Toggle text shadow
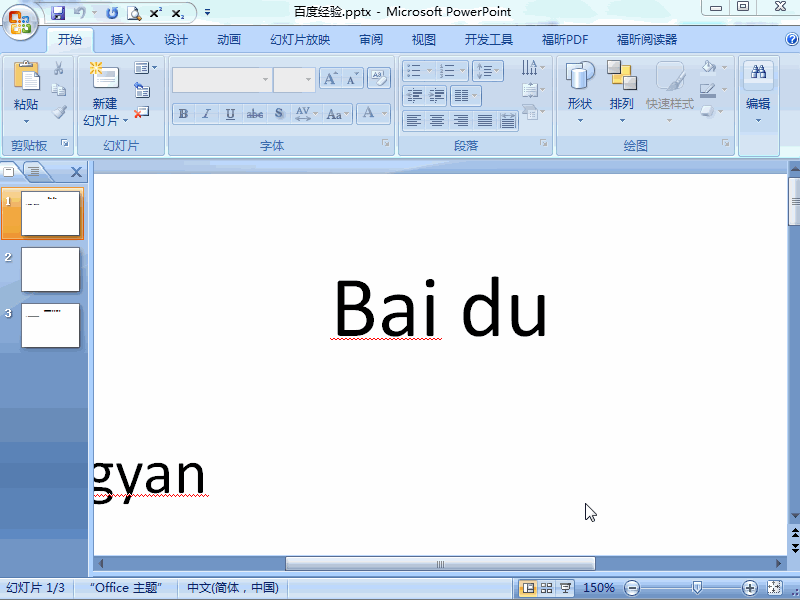 279,114
